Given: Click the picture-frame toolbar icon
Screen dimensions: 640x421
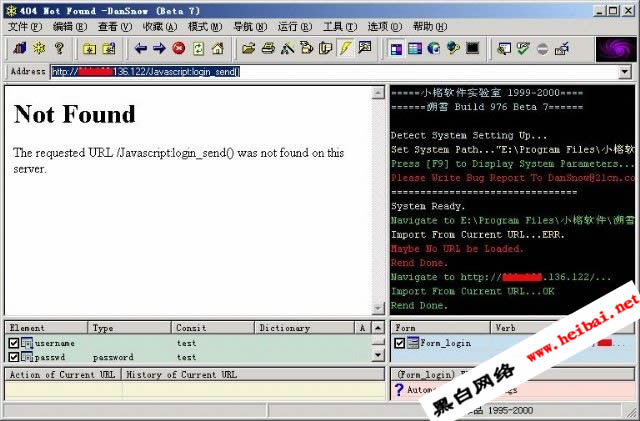Looking at the screenshot, I should (364, 48).
